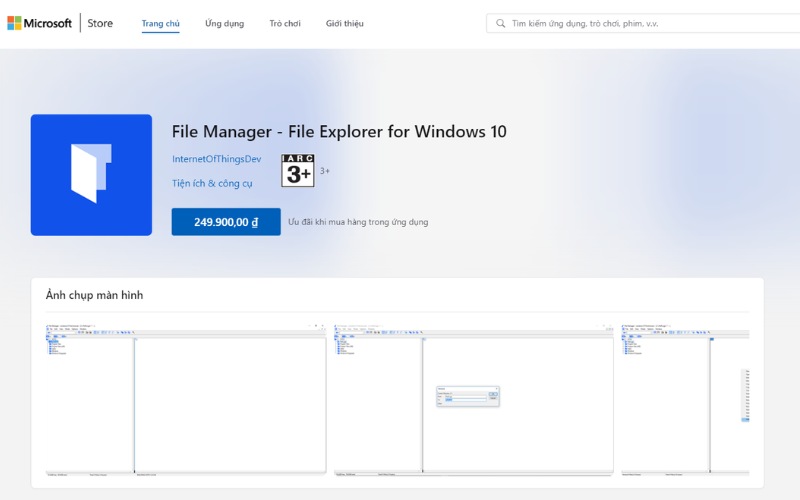
Task: Go to the Giới thiệu tab
Action: [345, 23]
